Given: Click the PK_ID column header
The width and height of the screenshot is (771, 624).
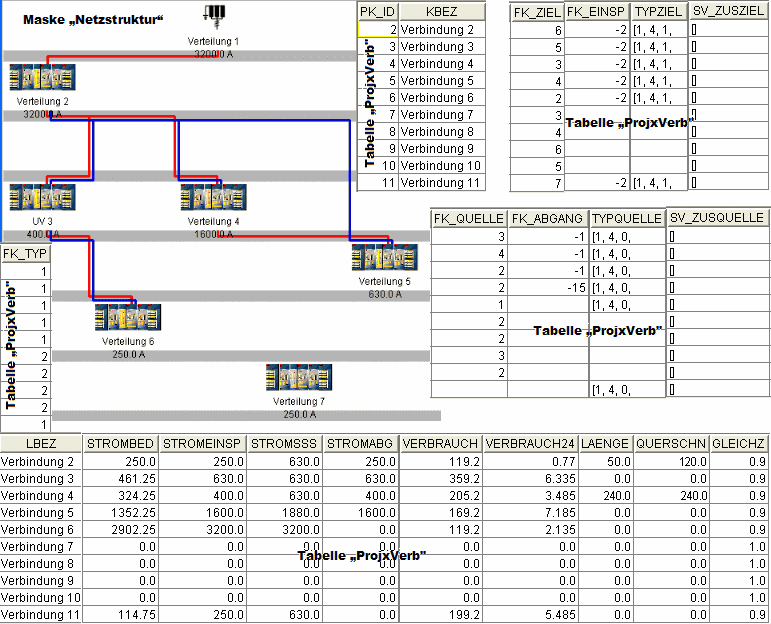Looking at the screenshot, I should point(377,11).
